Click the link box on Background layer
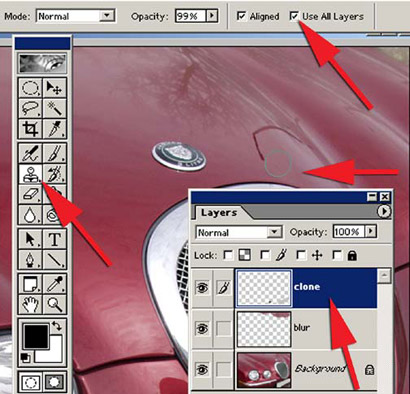410x394 pixels. point(223,369)
